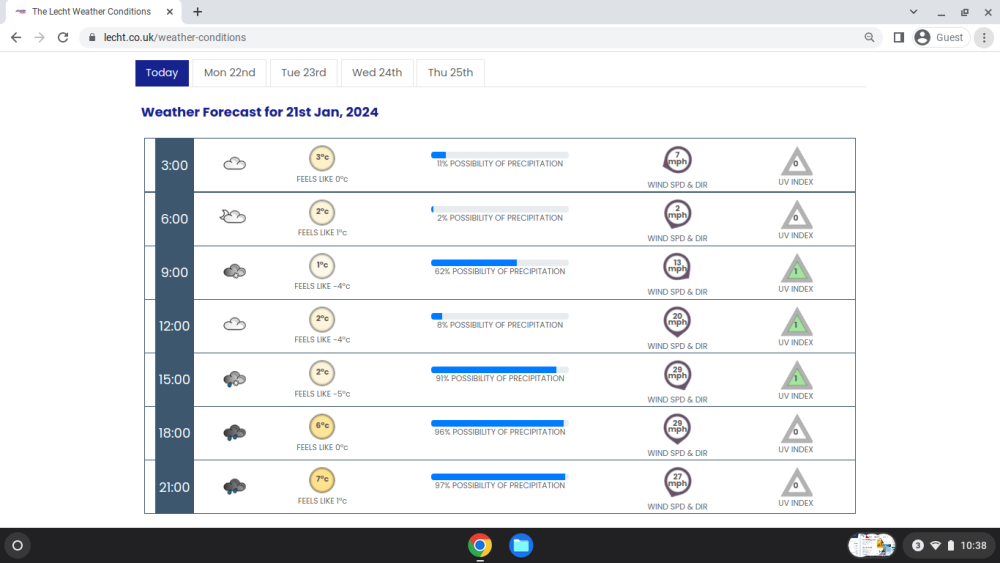
Task: Open Chrome three-dot menu
Action: point(984,38)
